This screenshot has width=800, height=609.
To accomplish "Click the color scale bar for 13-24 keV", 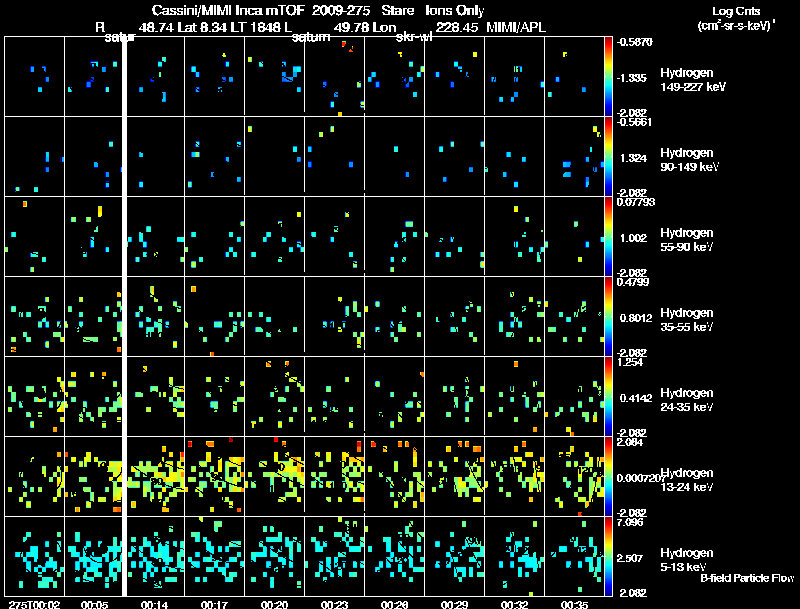I will (x=608, y=476).
